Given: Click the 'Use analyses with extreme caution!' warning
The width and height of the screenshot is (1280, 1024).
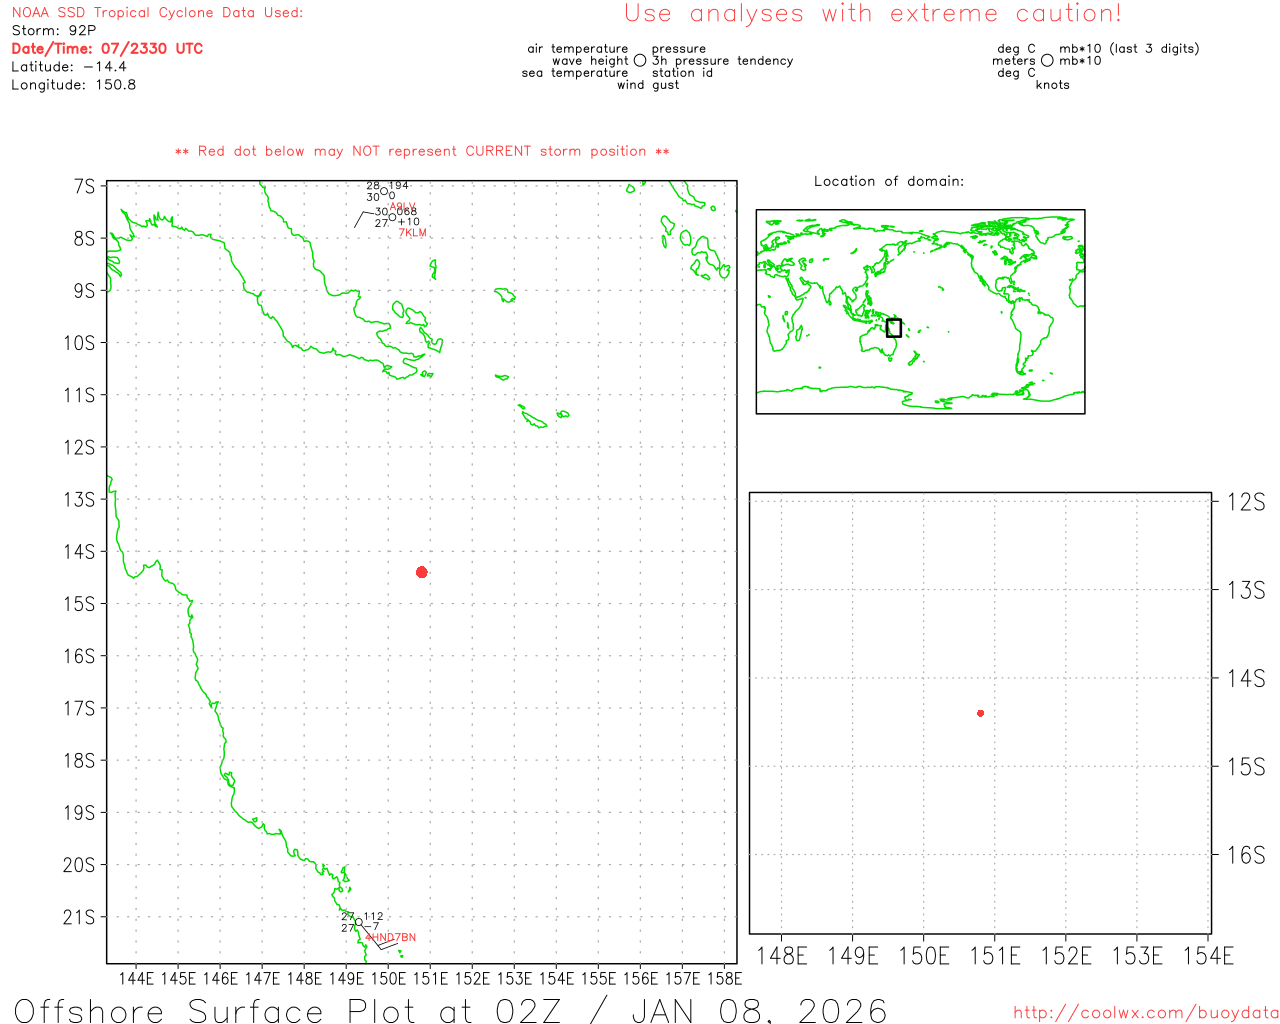Looking at the screenshot, I should 872,14.
